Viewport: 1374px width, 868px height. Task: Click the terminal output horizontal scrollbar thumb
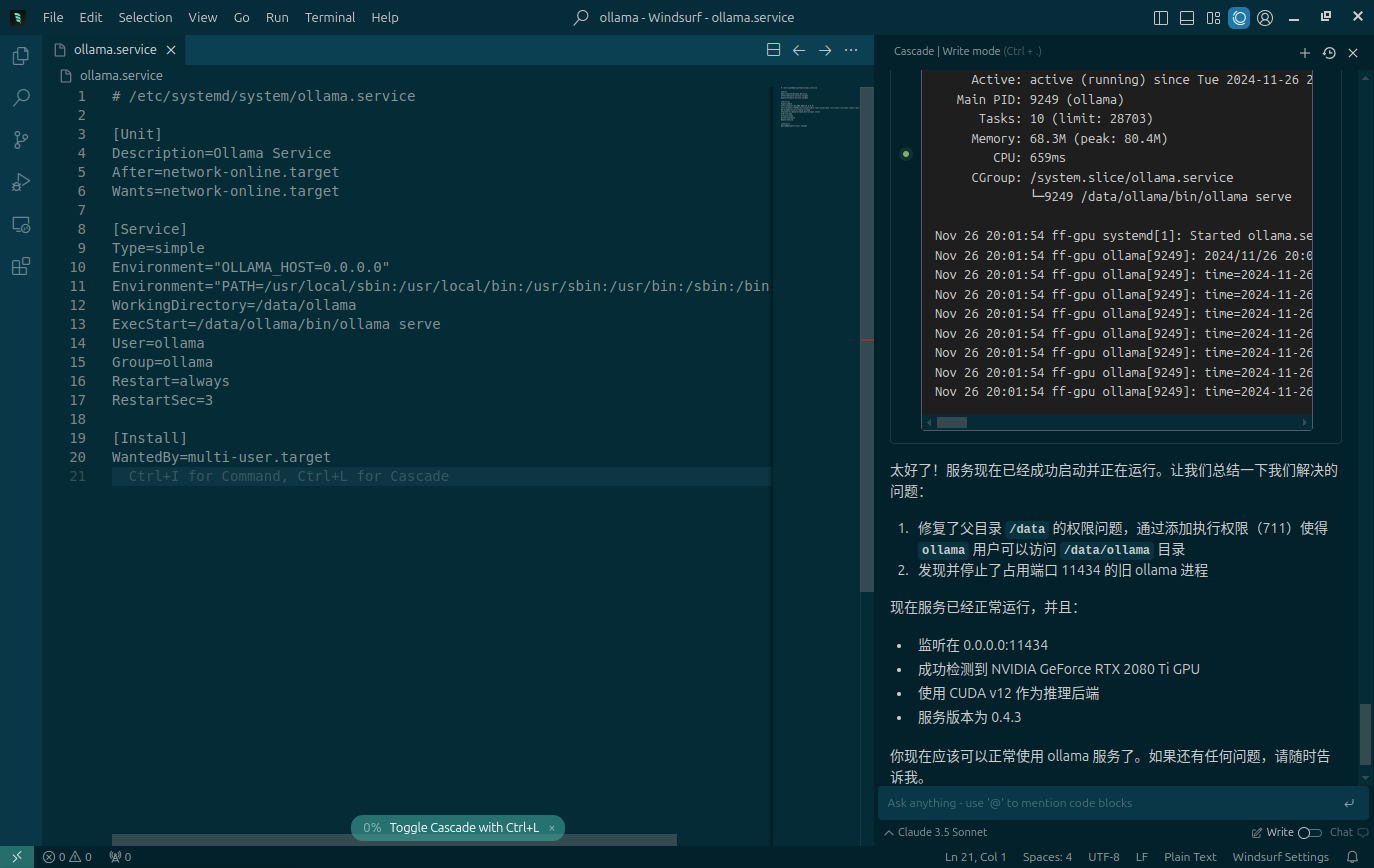pos(951,422)
